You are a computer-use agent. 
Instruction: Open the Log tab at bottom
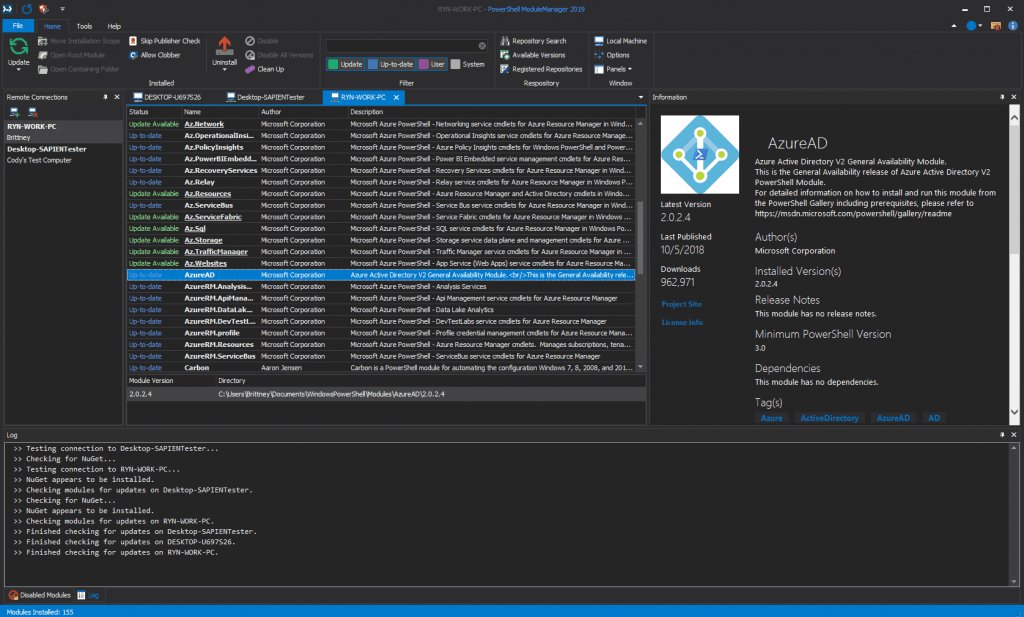coord(88,595)
